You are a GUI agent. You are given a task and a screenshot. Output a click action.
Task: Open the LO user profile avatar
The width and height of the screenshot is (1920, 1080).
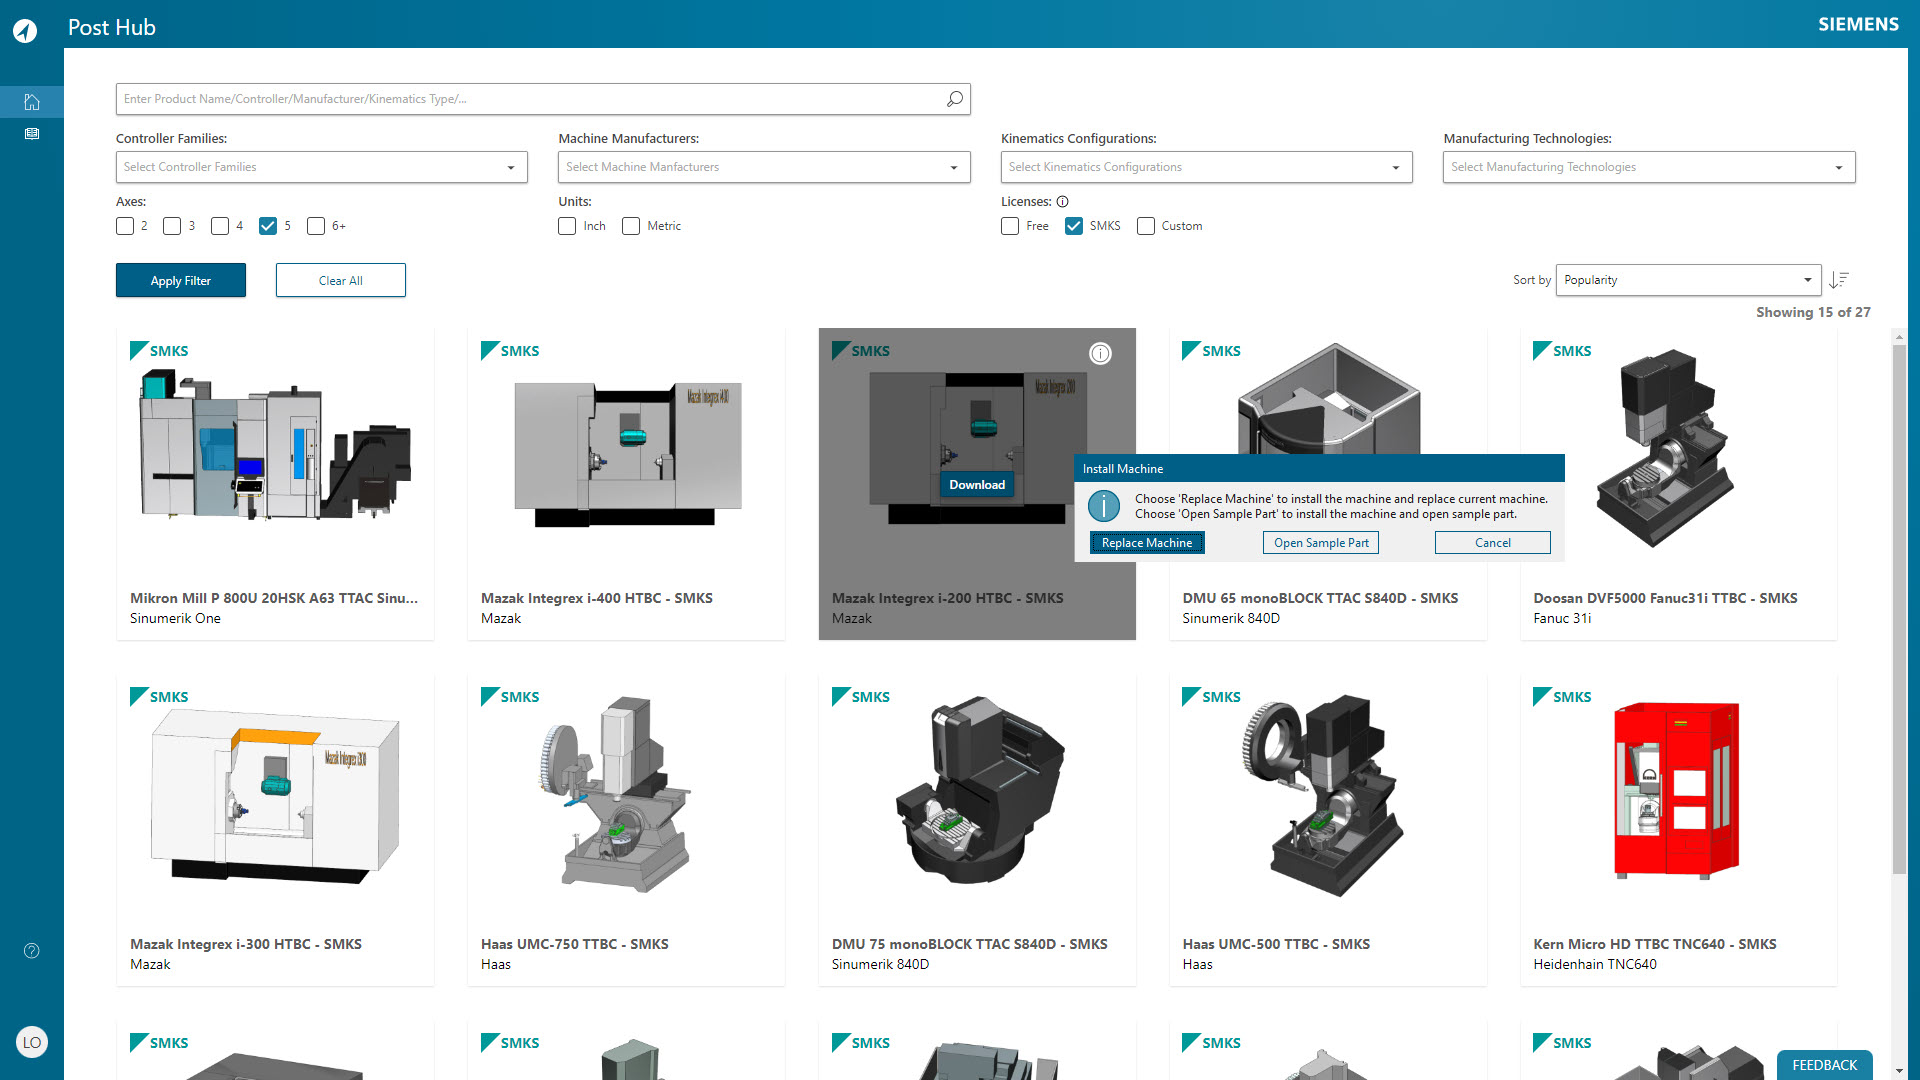[32, 1042]
